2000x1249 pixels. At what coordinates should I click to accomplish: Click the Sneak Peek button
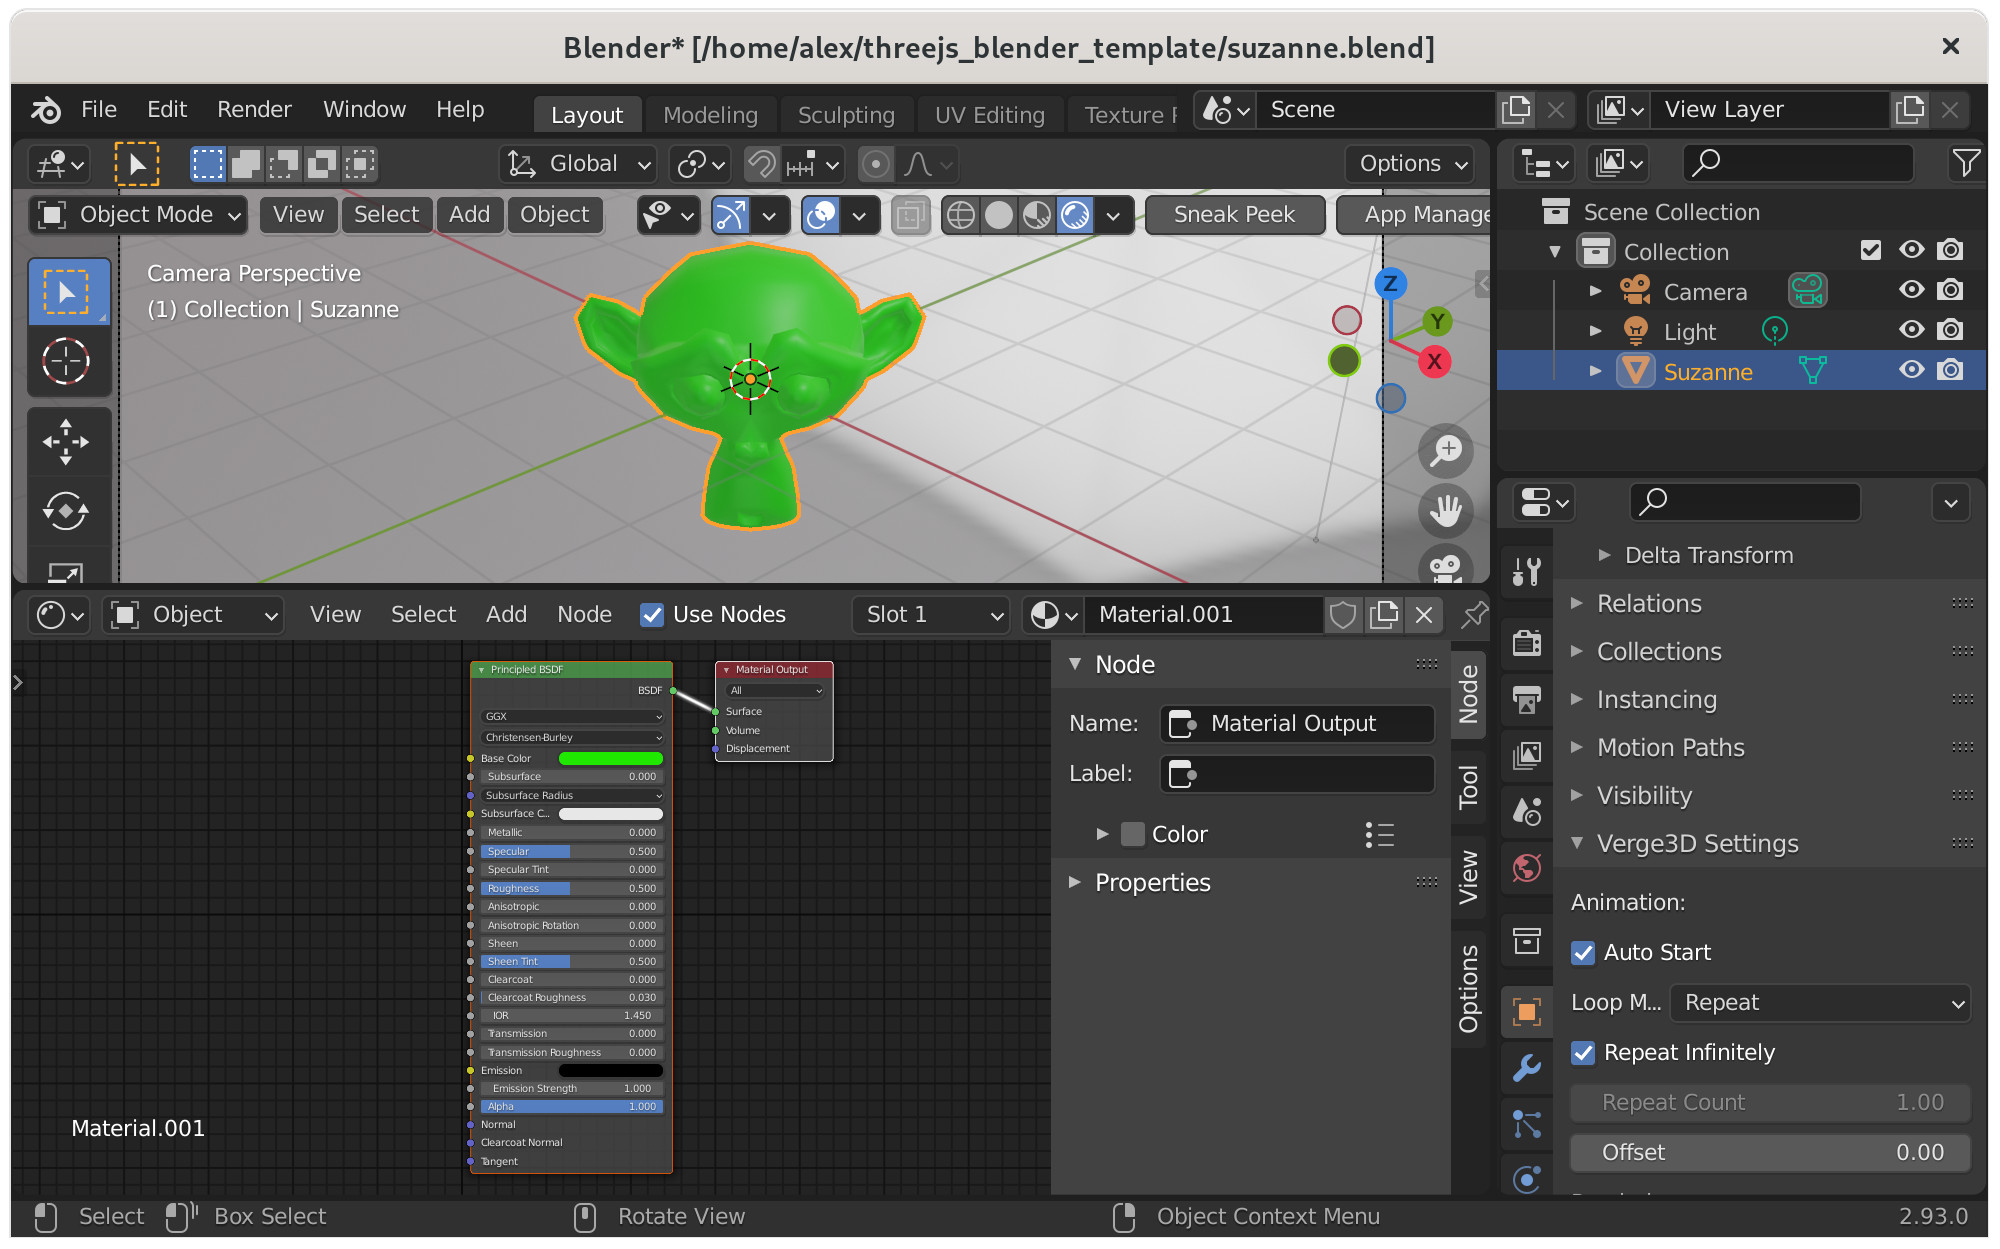click(x=1233, y=213)
